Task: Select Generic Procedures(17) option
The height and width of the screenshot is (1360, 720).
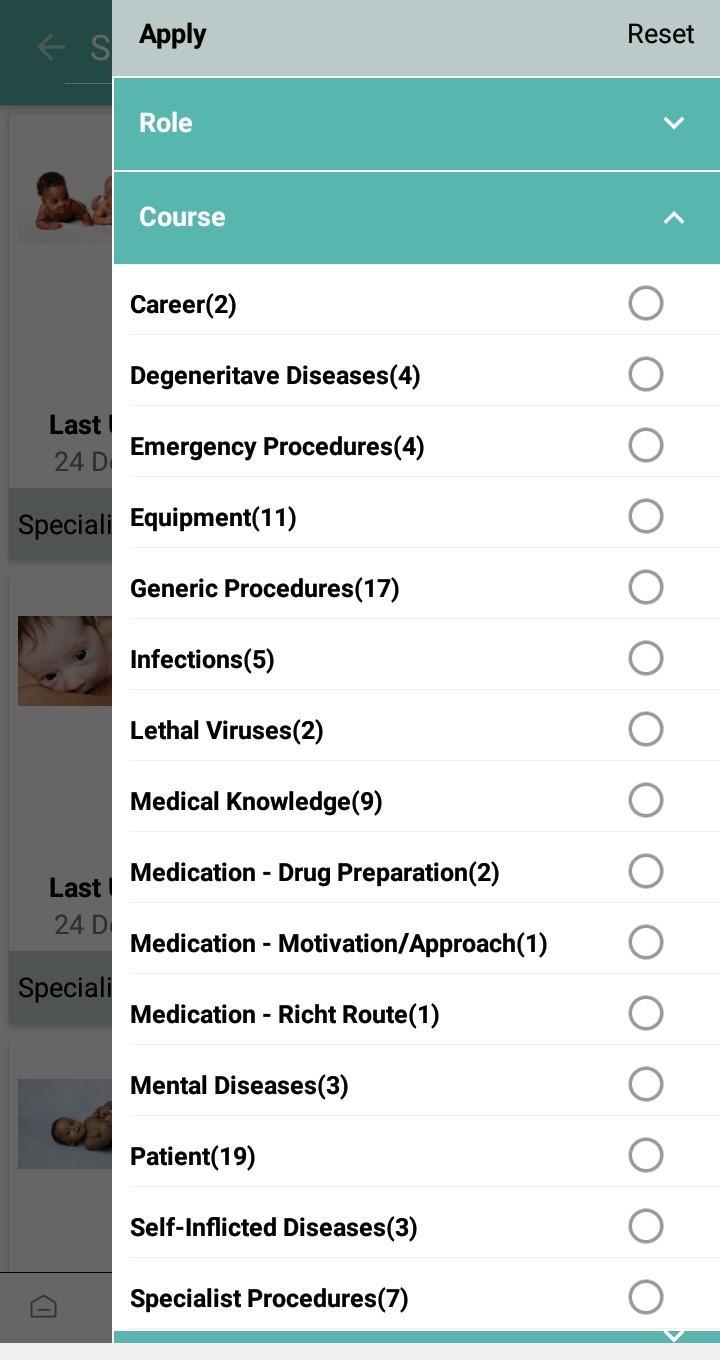Action: (x=646, y=587)
